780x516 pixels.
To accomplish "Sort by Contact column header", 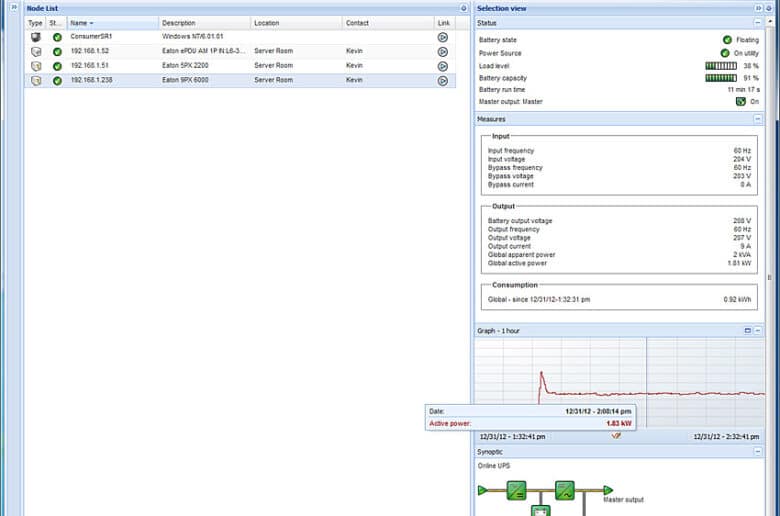I will pyautogui.click(x=388, y=23).
